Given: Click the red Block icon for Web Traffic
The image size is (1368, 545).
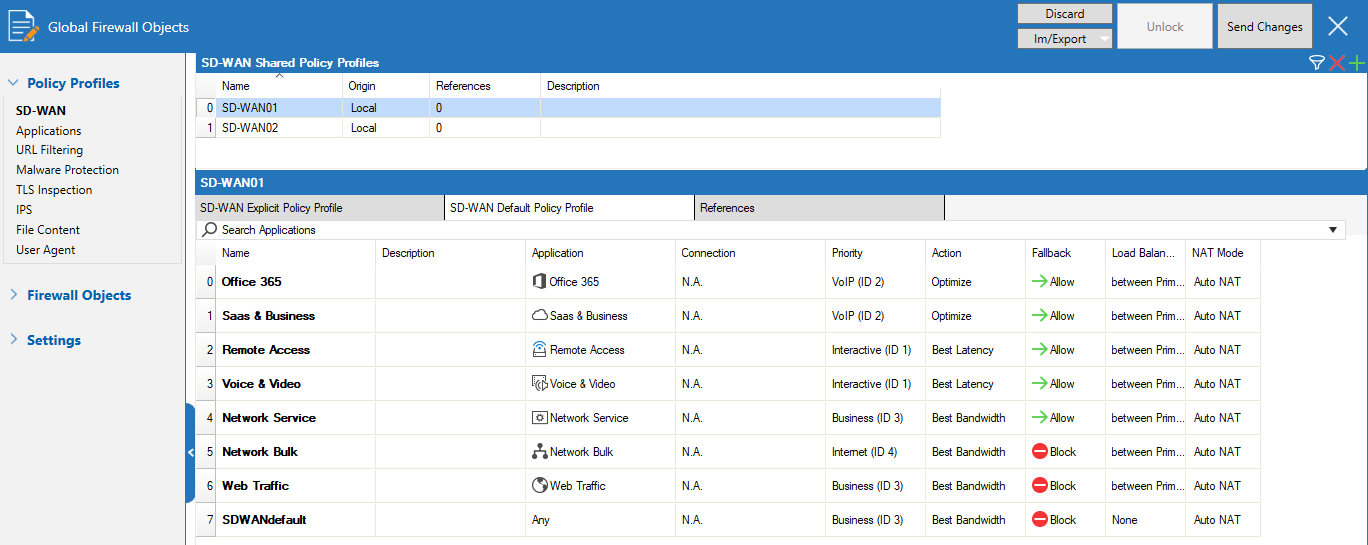Looking at the screenshot, I should coord(1040,486).
